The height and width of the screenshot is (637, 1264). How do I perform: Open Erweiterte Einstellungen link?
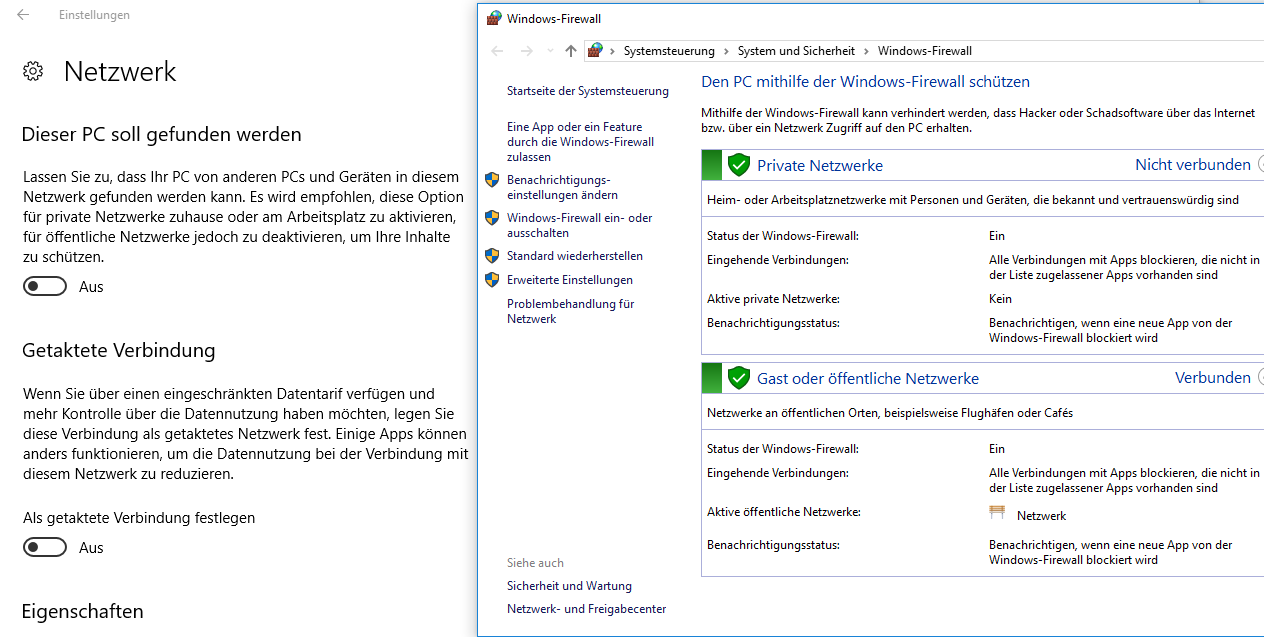pos(570,280)
